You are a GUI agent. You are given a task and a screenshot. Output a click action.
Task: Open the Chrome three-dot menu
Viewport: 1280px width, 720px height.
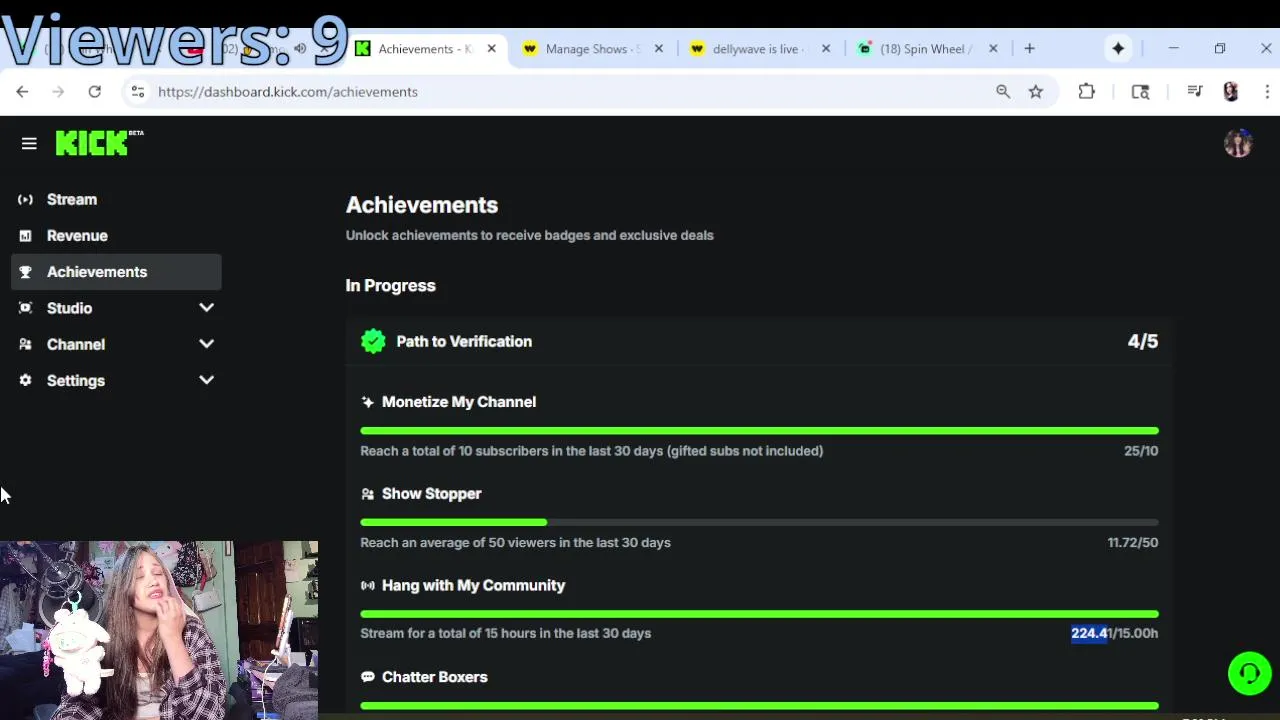[x=1267, y=92]
